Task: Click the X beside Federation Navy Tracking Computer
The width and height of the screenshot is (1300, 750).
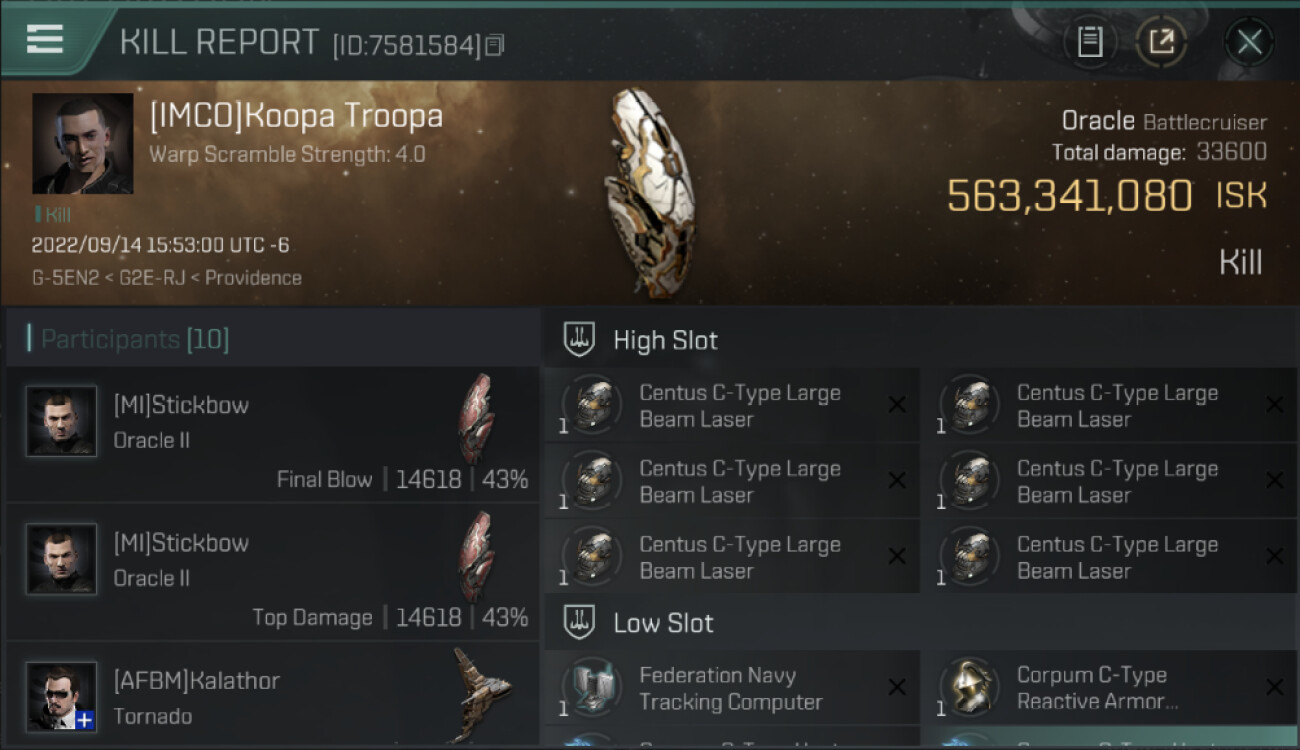Action: click(x=897, y=687)
